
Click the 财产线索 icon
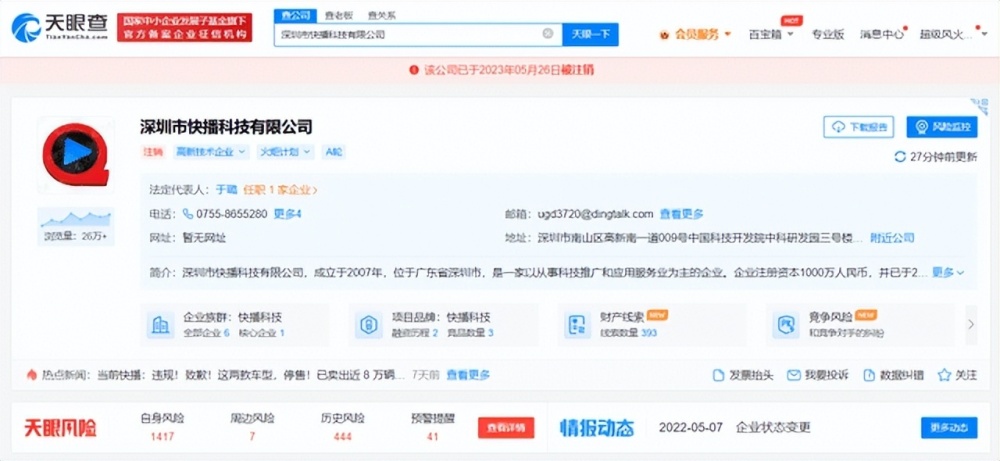577,325
